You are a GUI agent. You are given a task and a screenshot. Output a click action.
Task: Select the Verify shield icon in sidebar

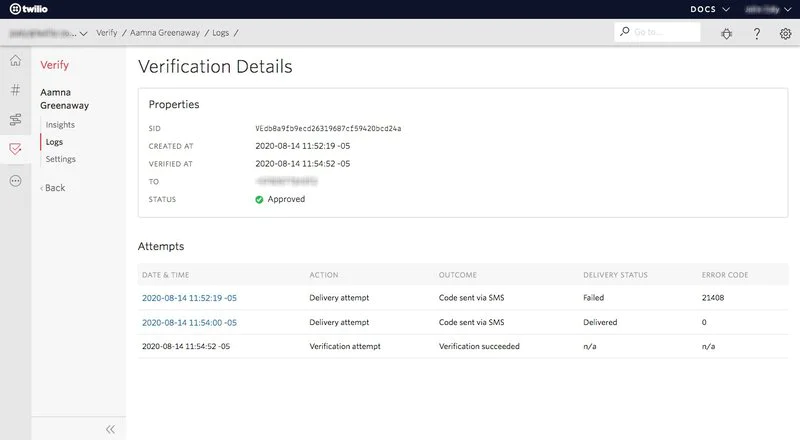click(x=15, y=150)
